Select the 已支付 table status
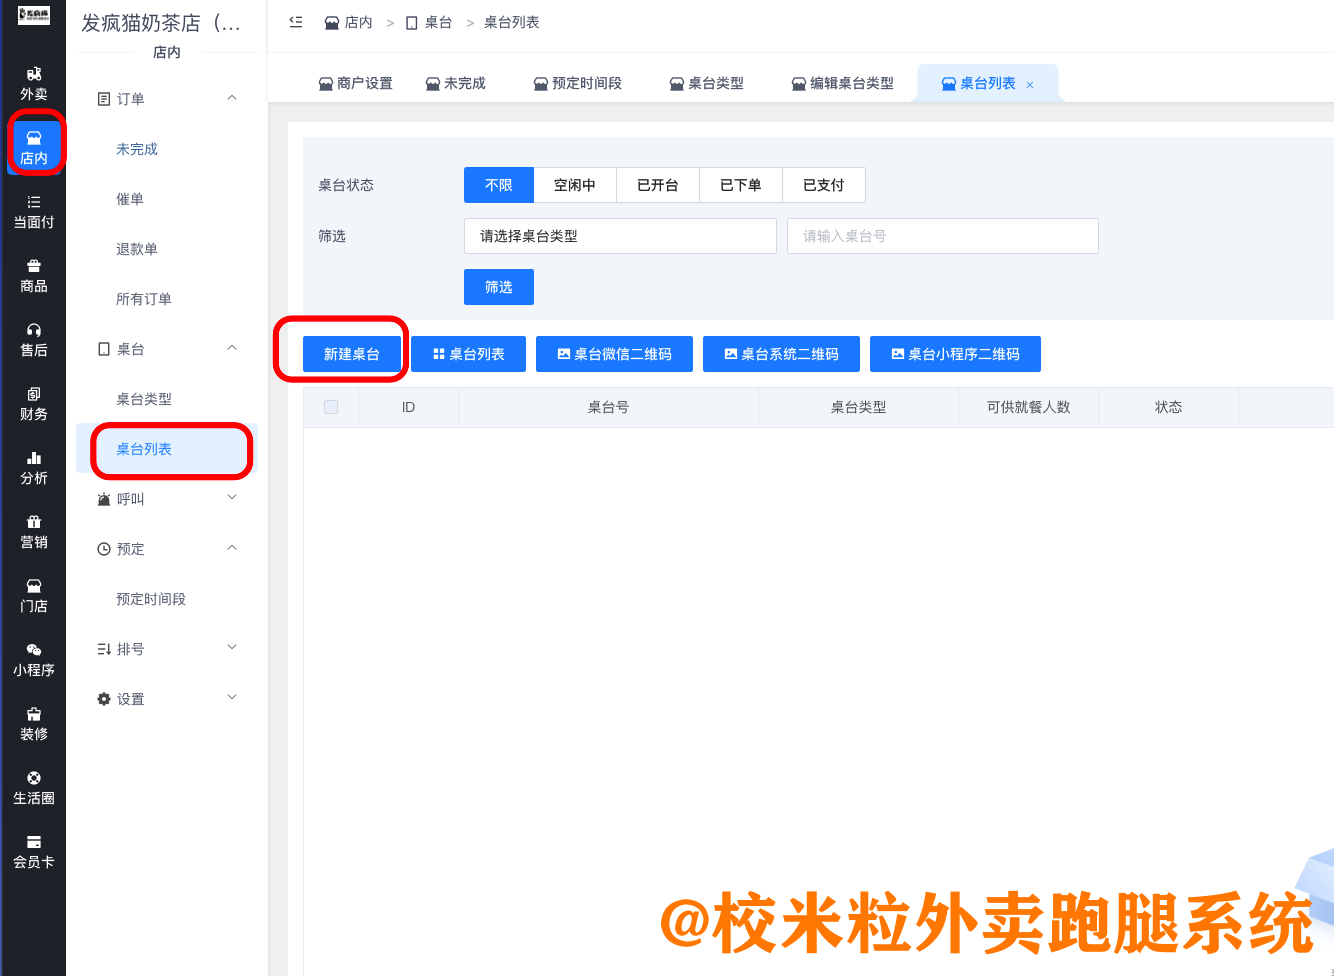1334x976 pixels. point(823,185)
